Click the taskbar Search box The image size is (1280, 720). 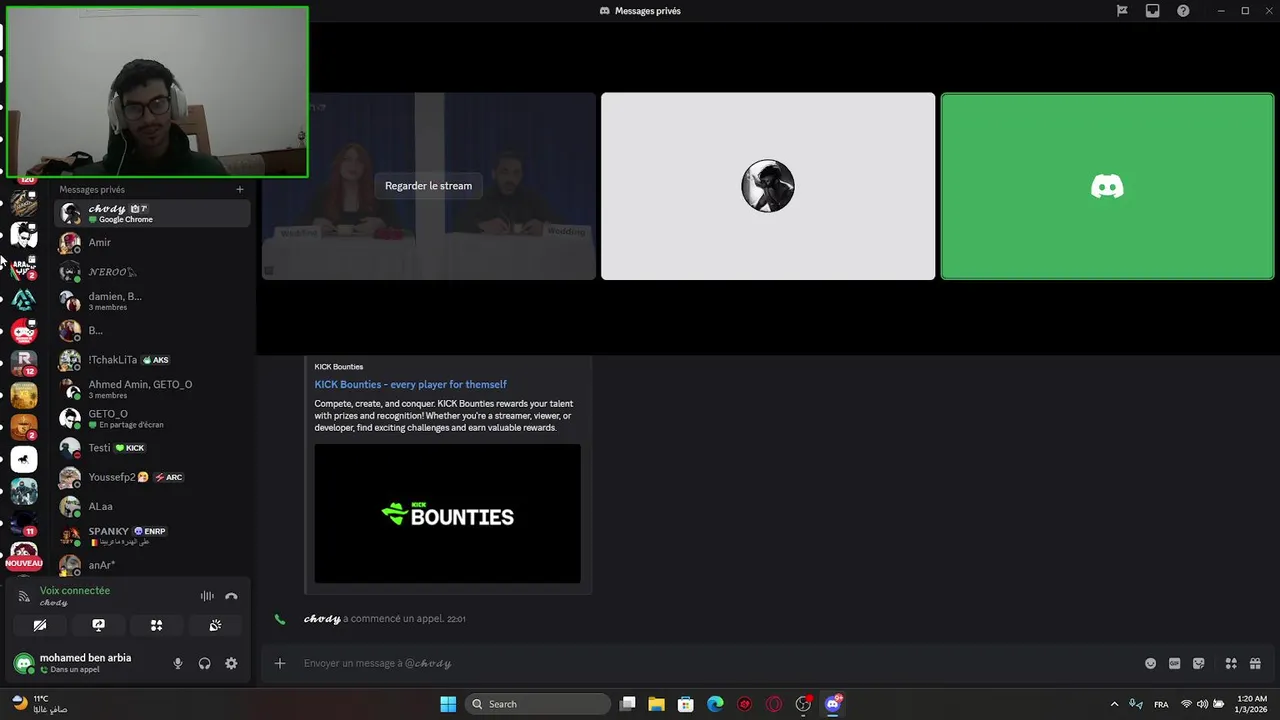tap(538, 704)
